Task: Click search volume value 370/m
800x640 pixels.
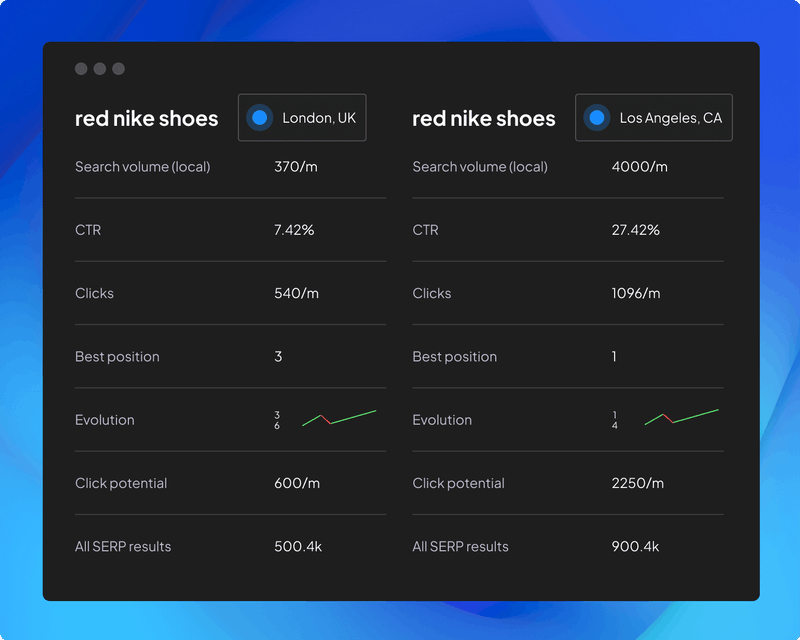Action: 296,167
